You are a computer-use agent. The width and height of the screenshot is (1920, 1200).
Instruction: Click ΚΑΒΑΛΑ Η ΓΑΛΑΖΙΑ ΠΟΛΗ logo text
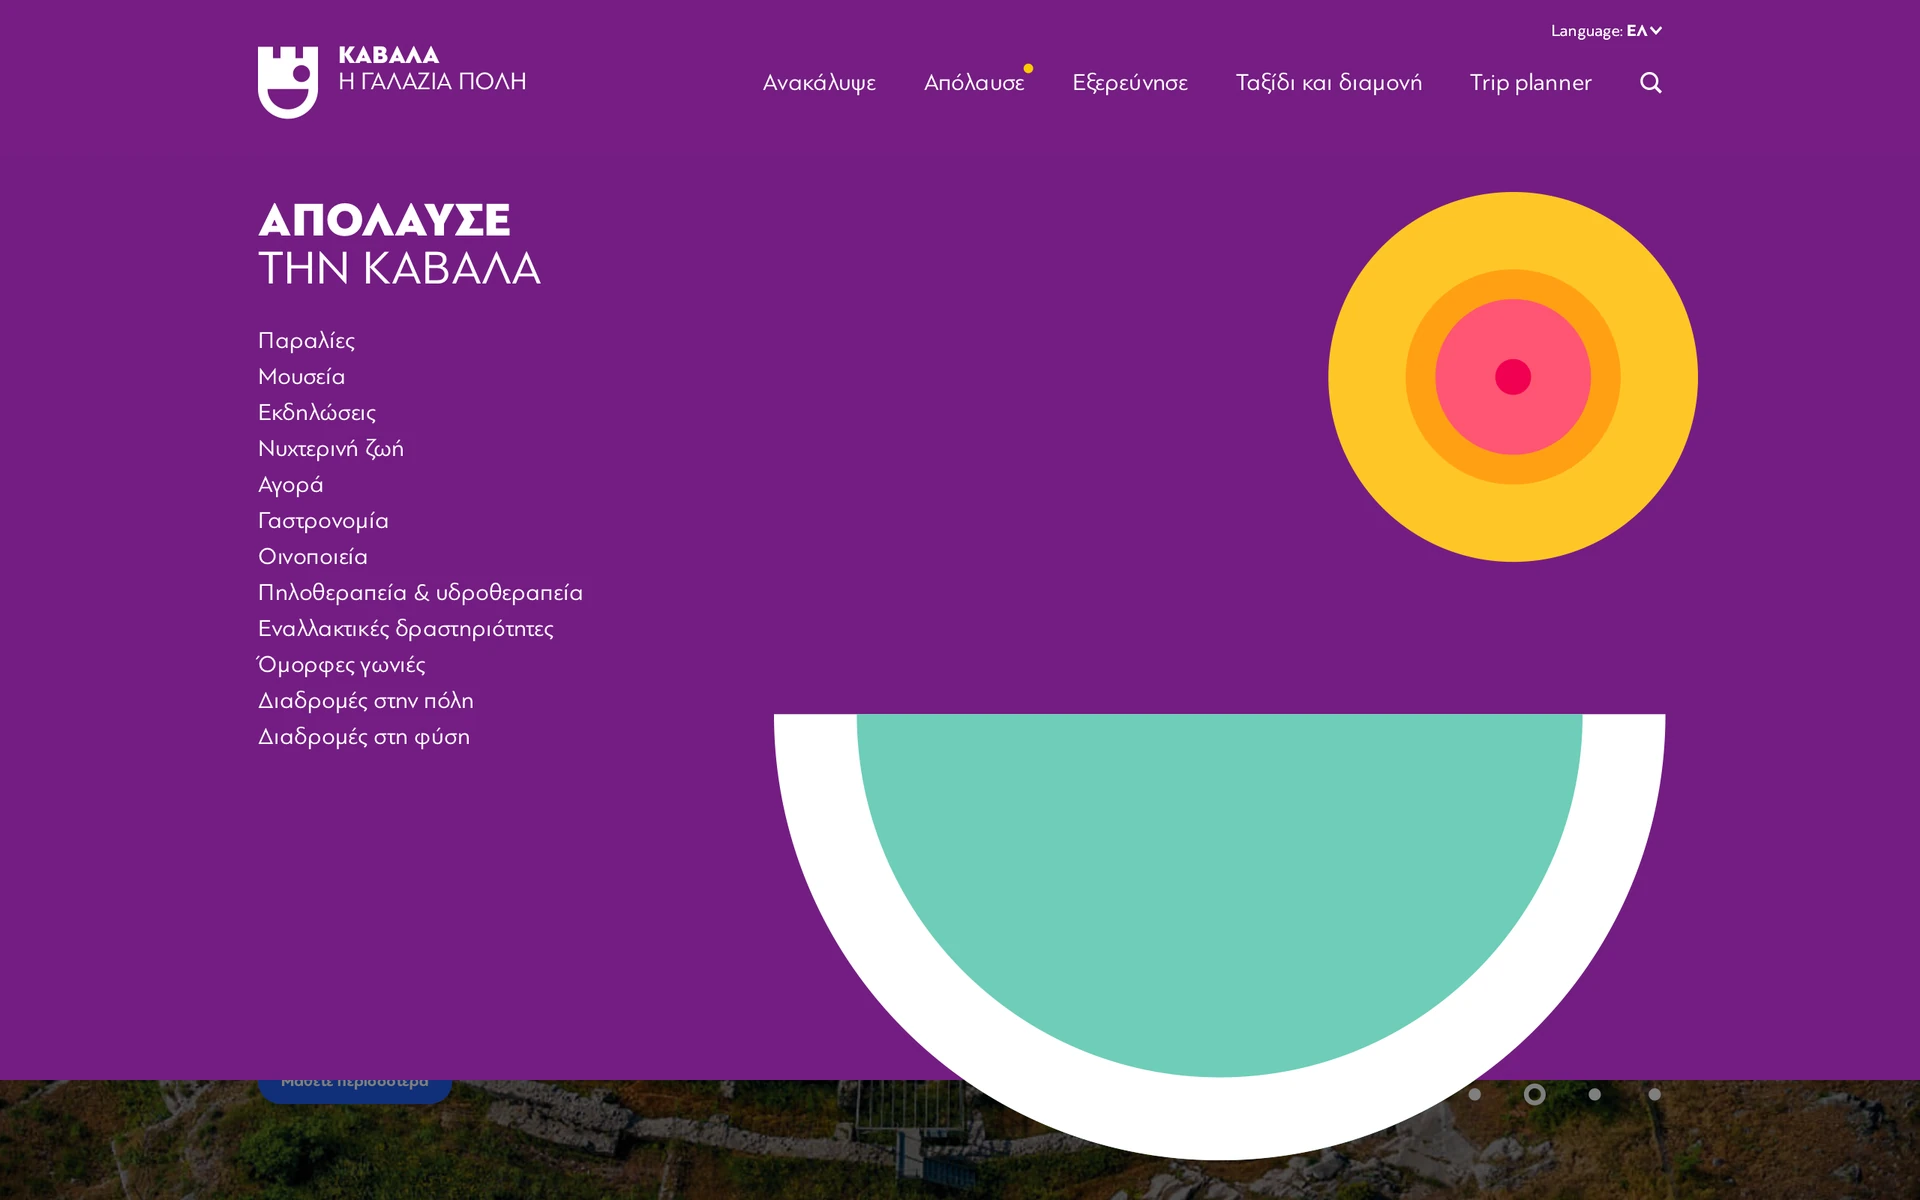click(432, 69)
